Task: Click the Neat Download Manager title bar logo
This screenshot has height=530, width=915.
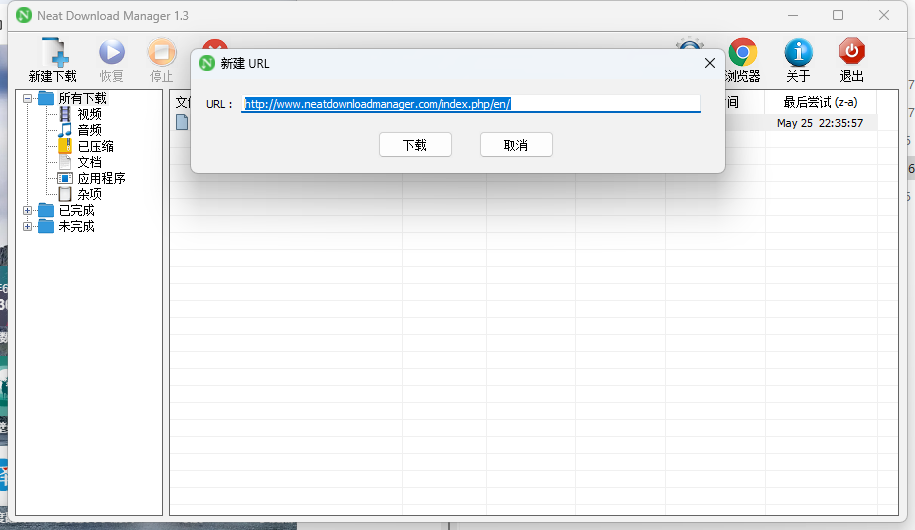Action: [24, 16]
